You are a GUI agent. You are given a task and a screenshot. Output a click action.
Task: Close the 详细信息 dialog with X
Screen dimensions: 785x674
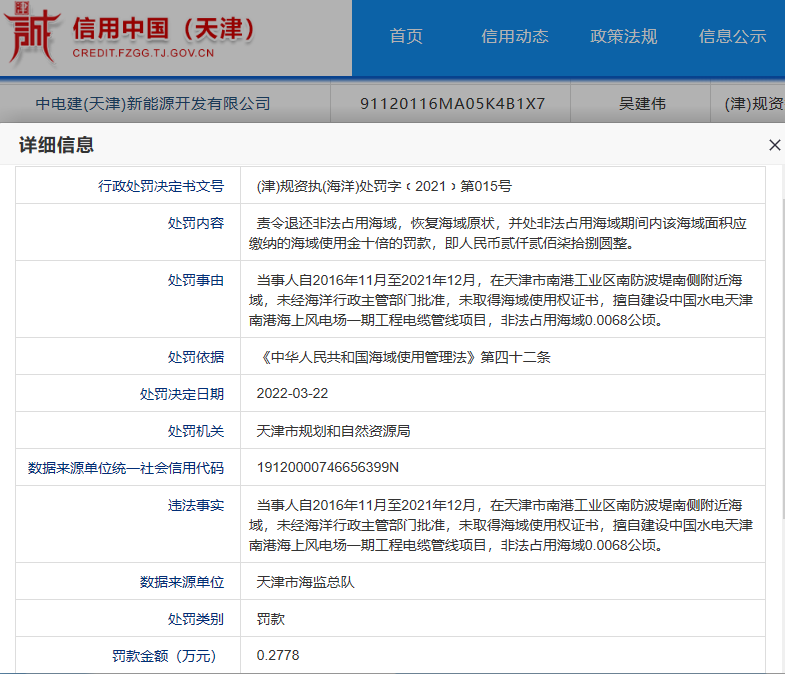(x=773, y=146)
